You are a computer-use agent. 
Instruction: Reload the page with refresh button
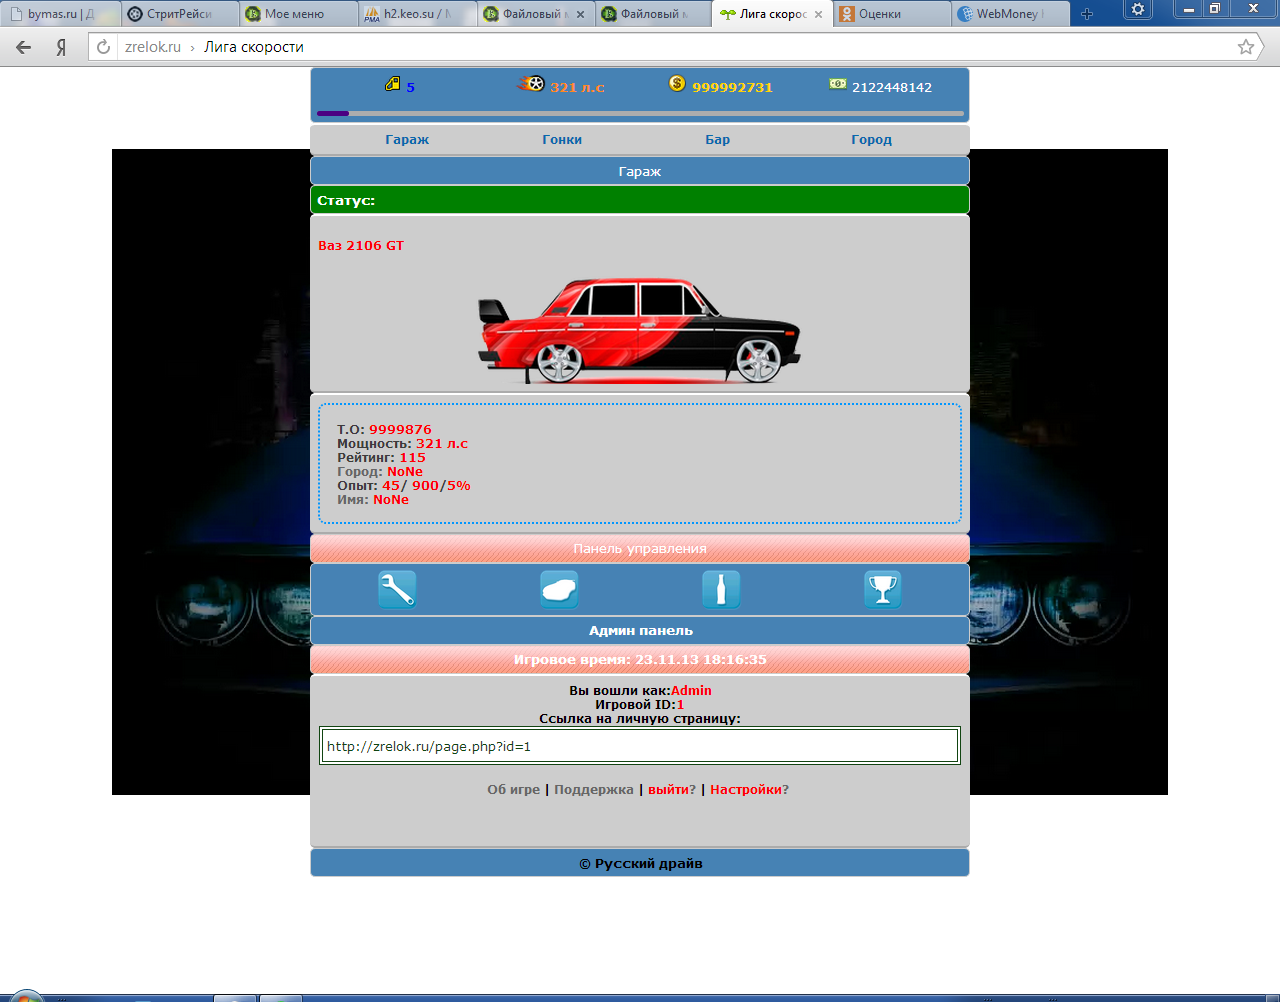pos(103,47)
